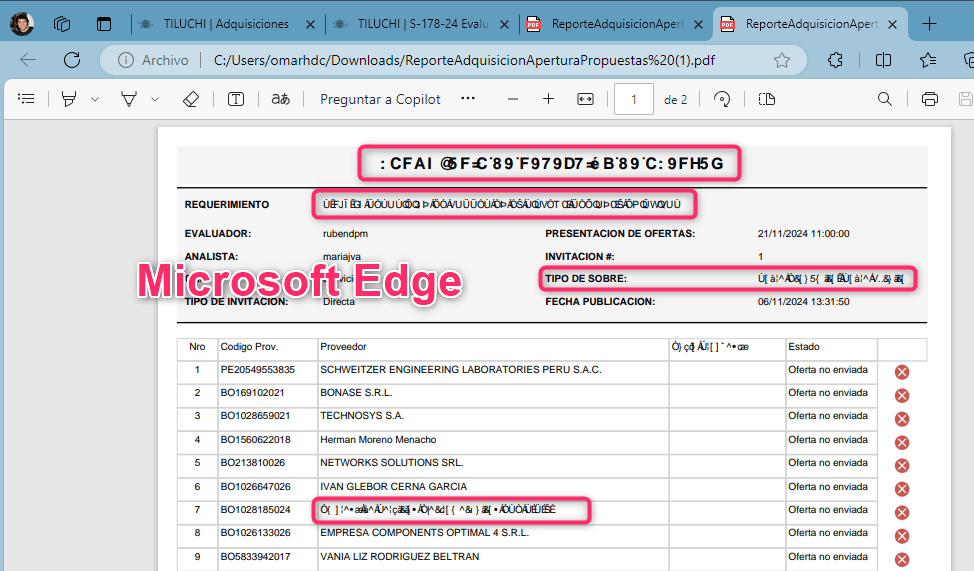Fit PDF to page width

pos(585,99)
